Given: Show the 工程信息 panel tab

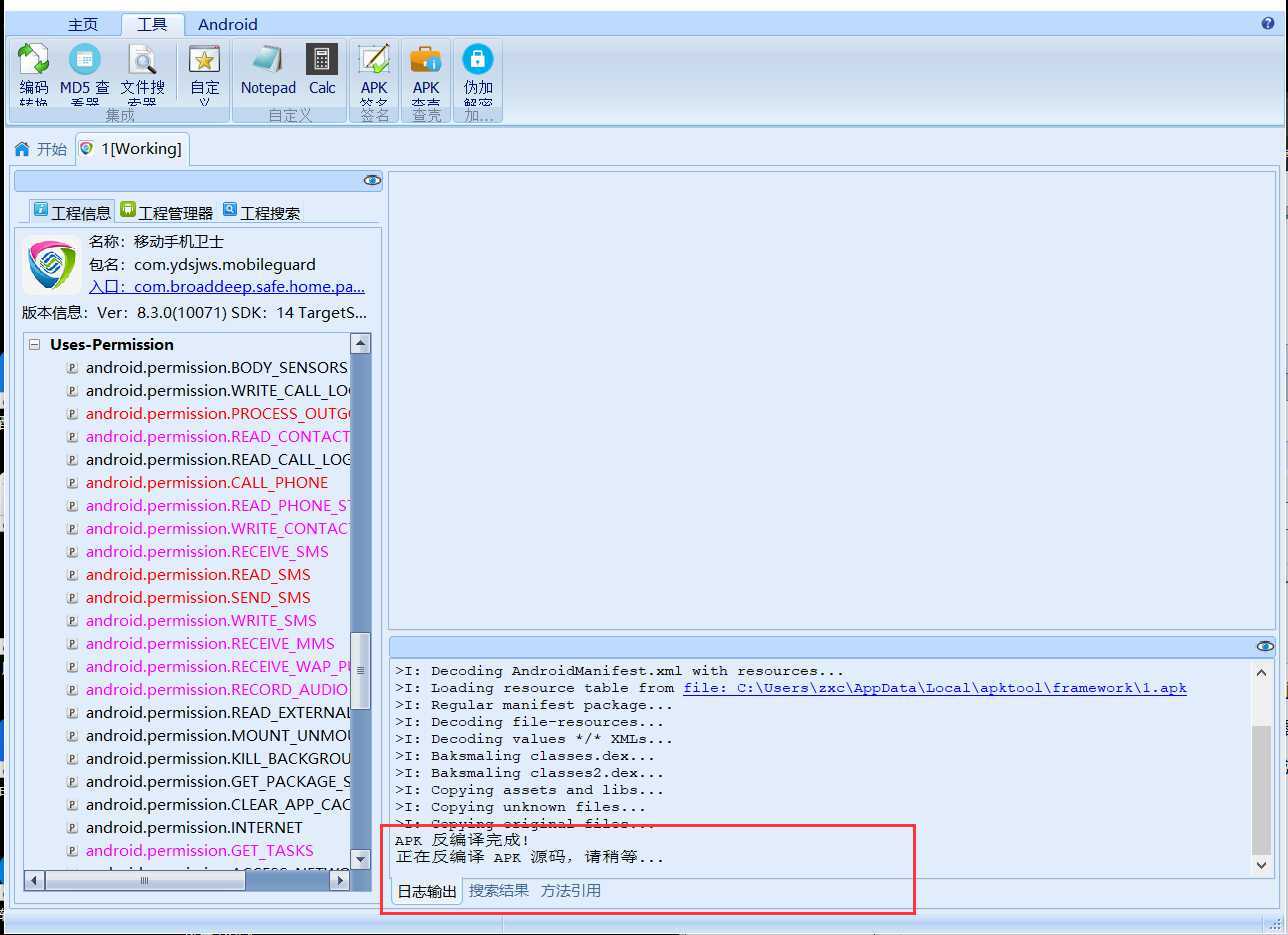Looking at the screenshot, I should pos(72,212).
